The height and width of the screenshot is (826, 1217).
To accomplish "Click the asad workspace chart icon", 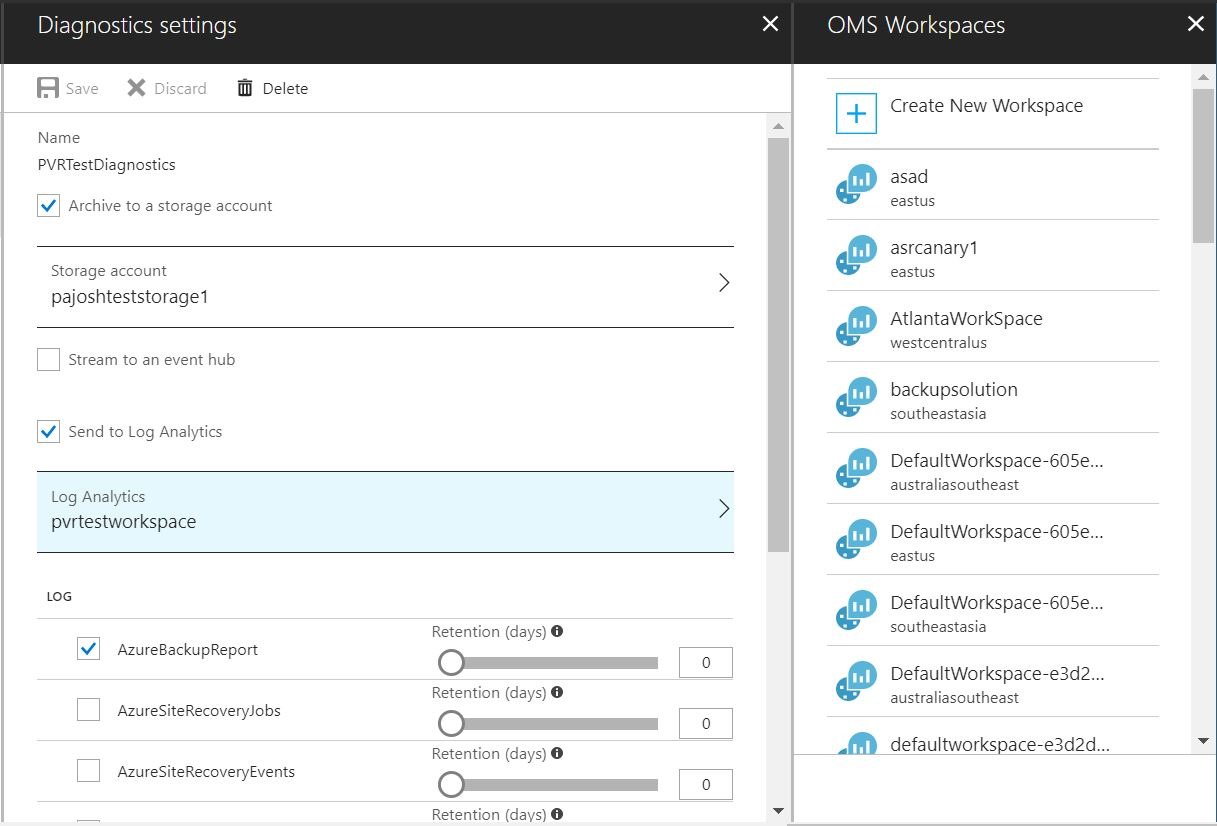I will (855, 184).
